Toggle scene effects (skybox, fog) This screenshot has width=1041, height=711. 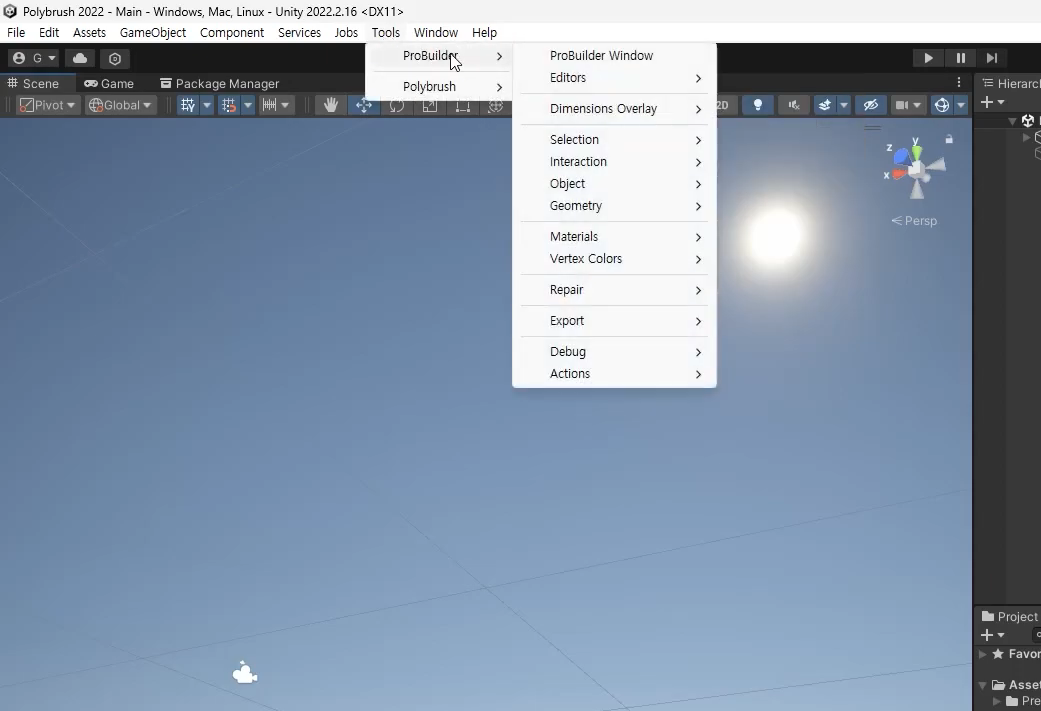[x=825, y=105]
